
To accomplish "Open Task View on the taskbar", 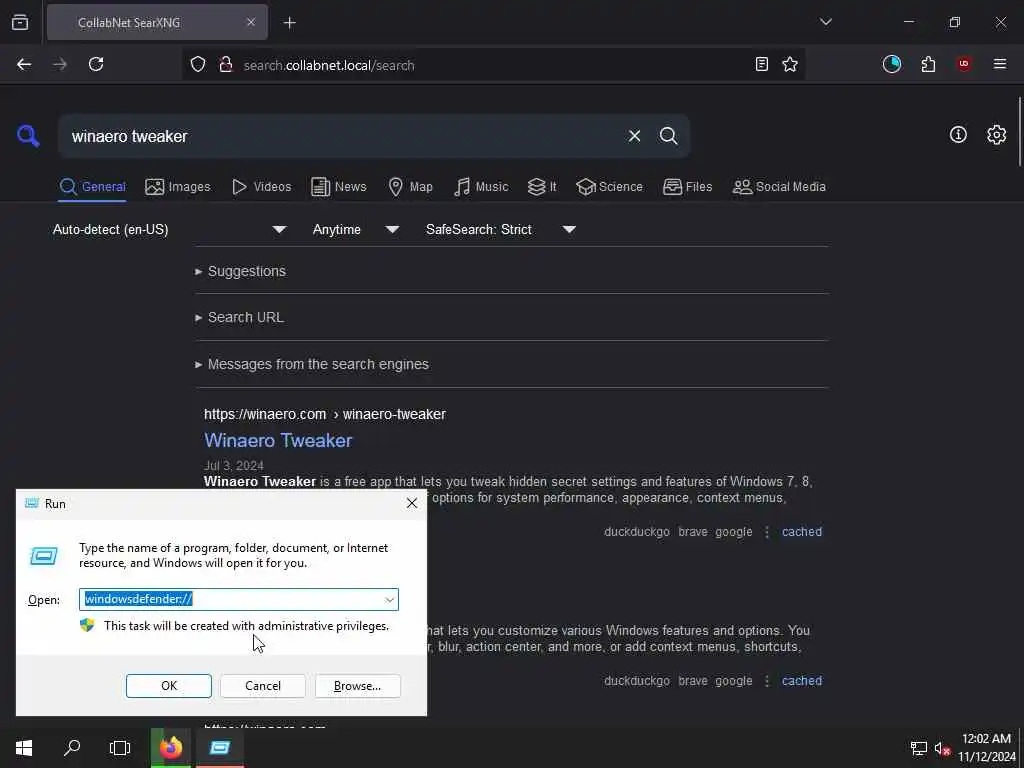I will pos(120,748).
